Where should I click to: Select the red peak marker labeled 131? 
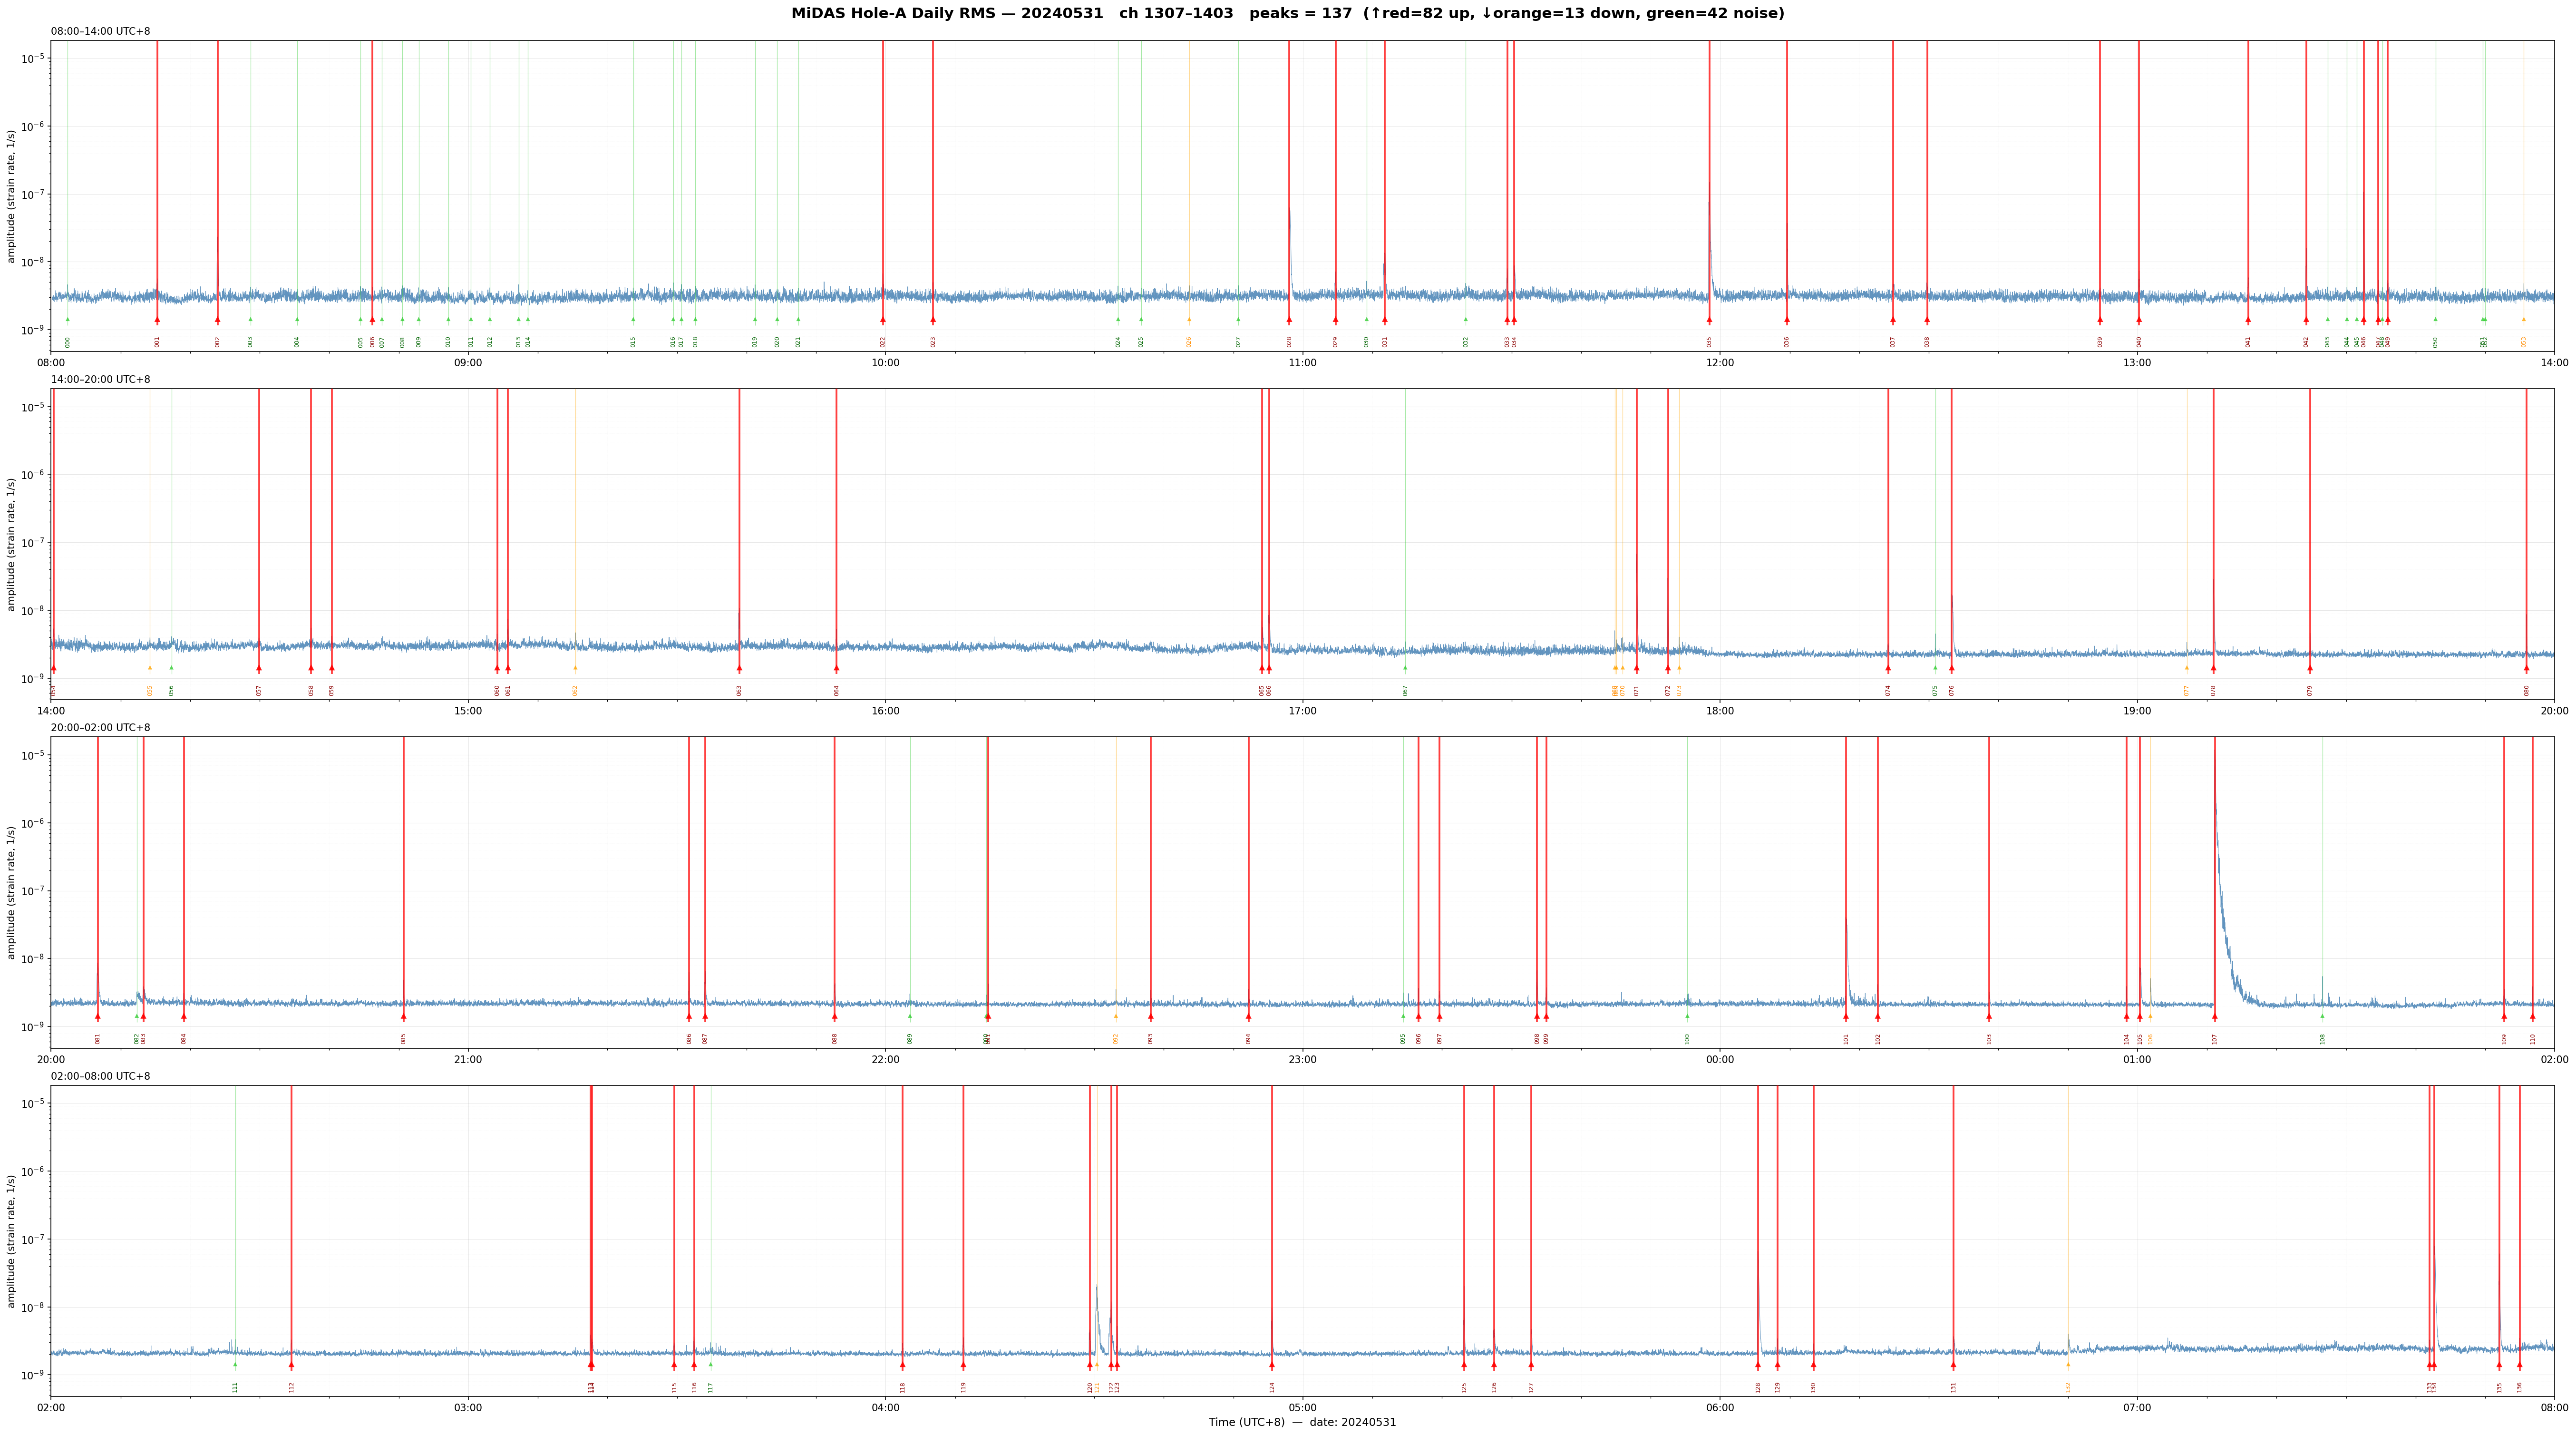point(1953,1364)
